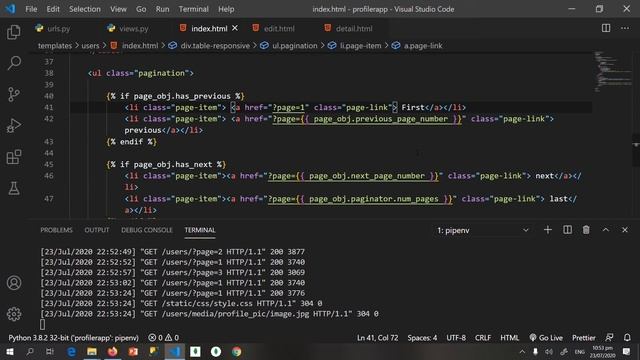640x360 pixels.
Task: Select the TERMINAL panel tab
Action: 200,230
